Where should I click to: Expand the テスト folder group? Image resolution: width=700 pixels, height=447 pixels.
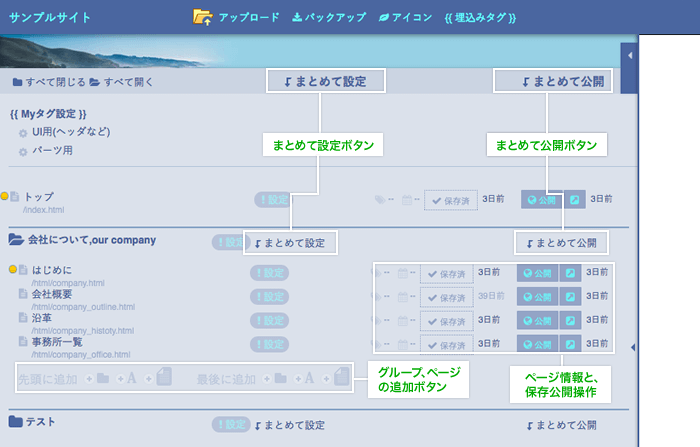(x=16, y=422)
